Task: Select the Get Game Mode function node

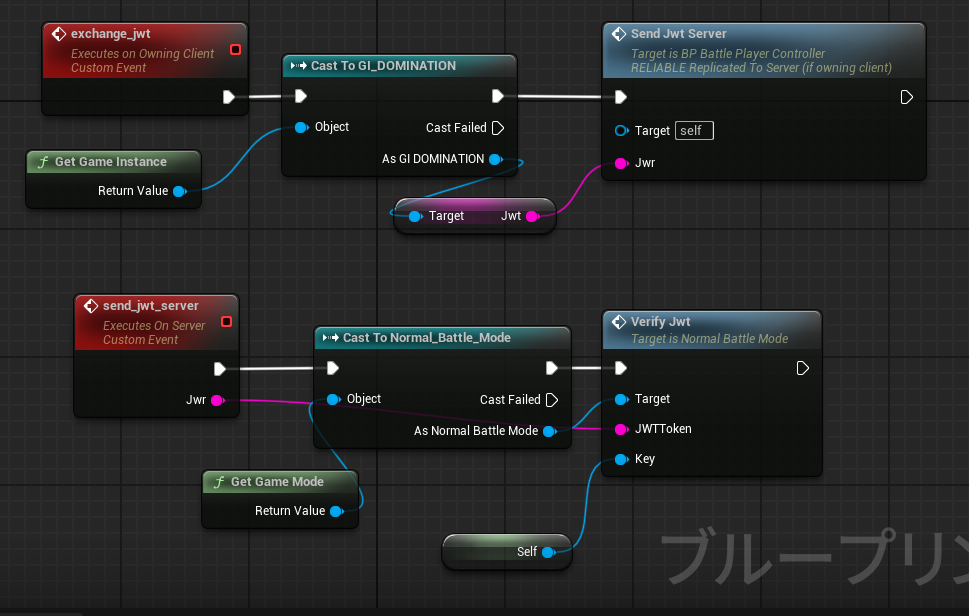Action: pos(277,482)
